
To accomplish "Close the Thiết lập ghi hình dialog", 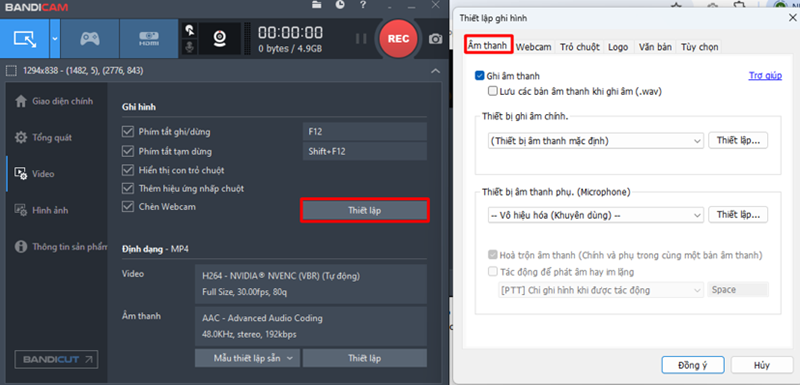I will click(x=793, y=18).
